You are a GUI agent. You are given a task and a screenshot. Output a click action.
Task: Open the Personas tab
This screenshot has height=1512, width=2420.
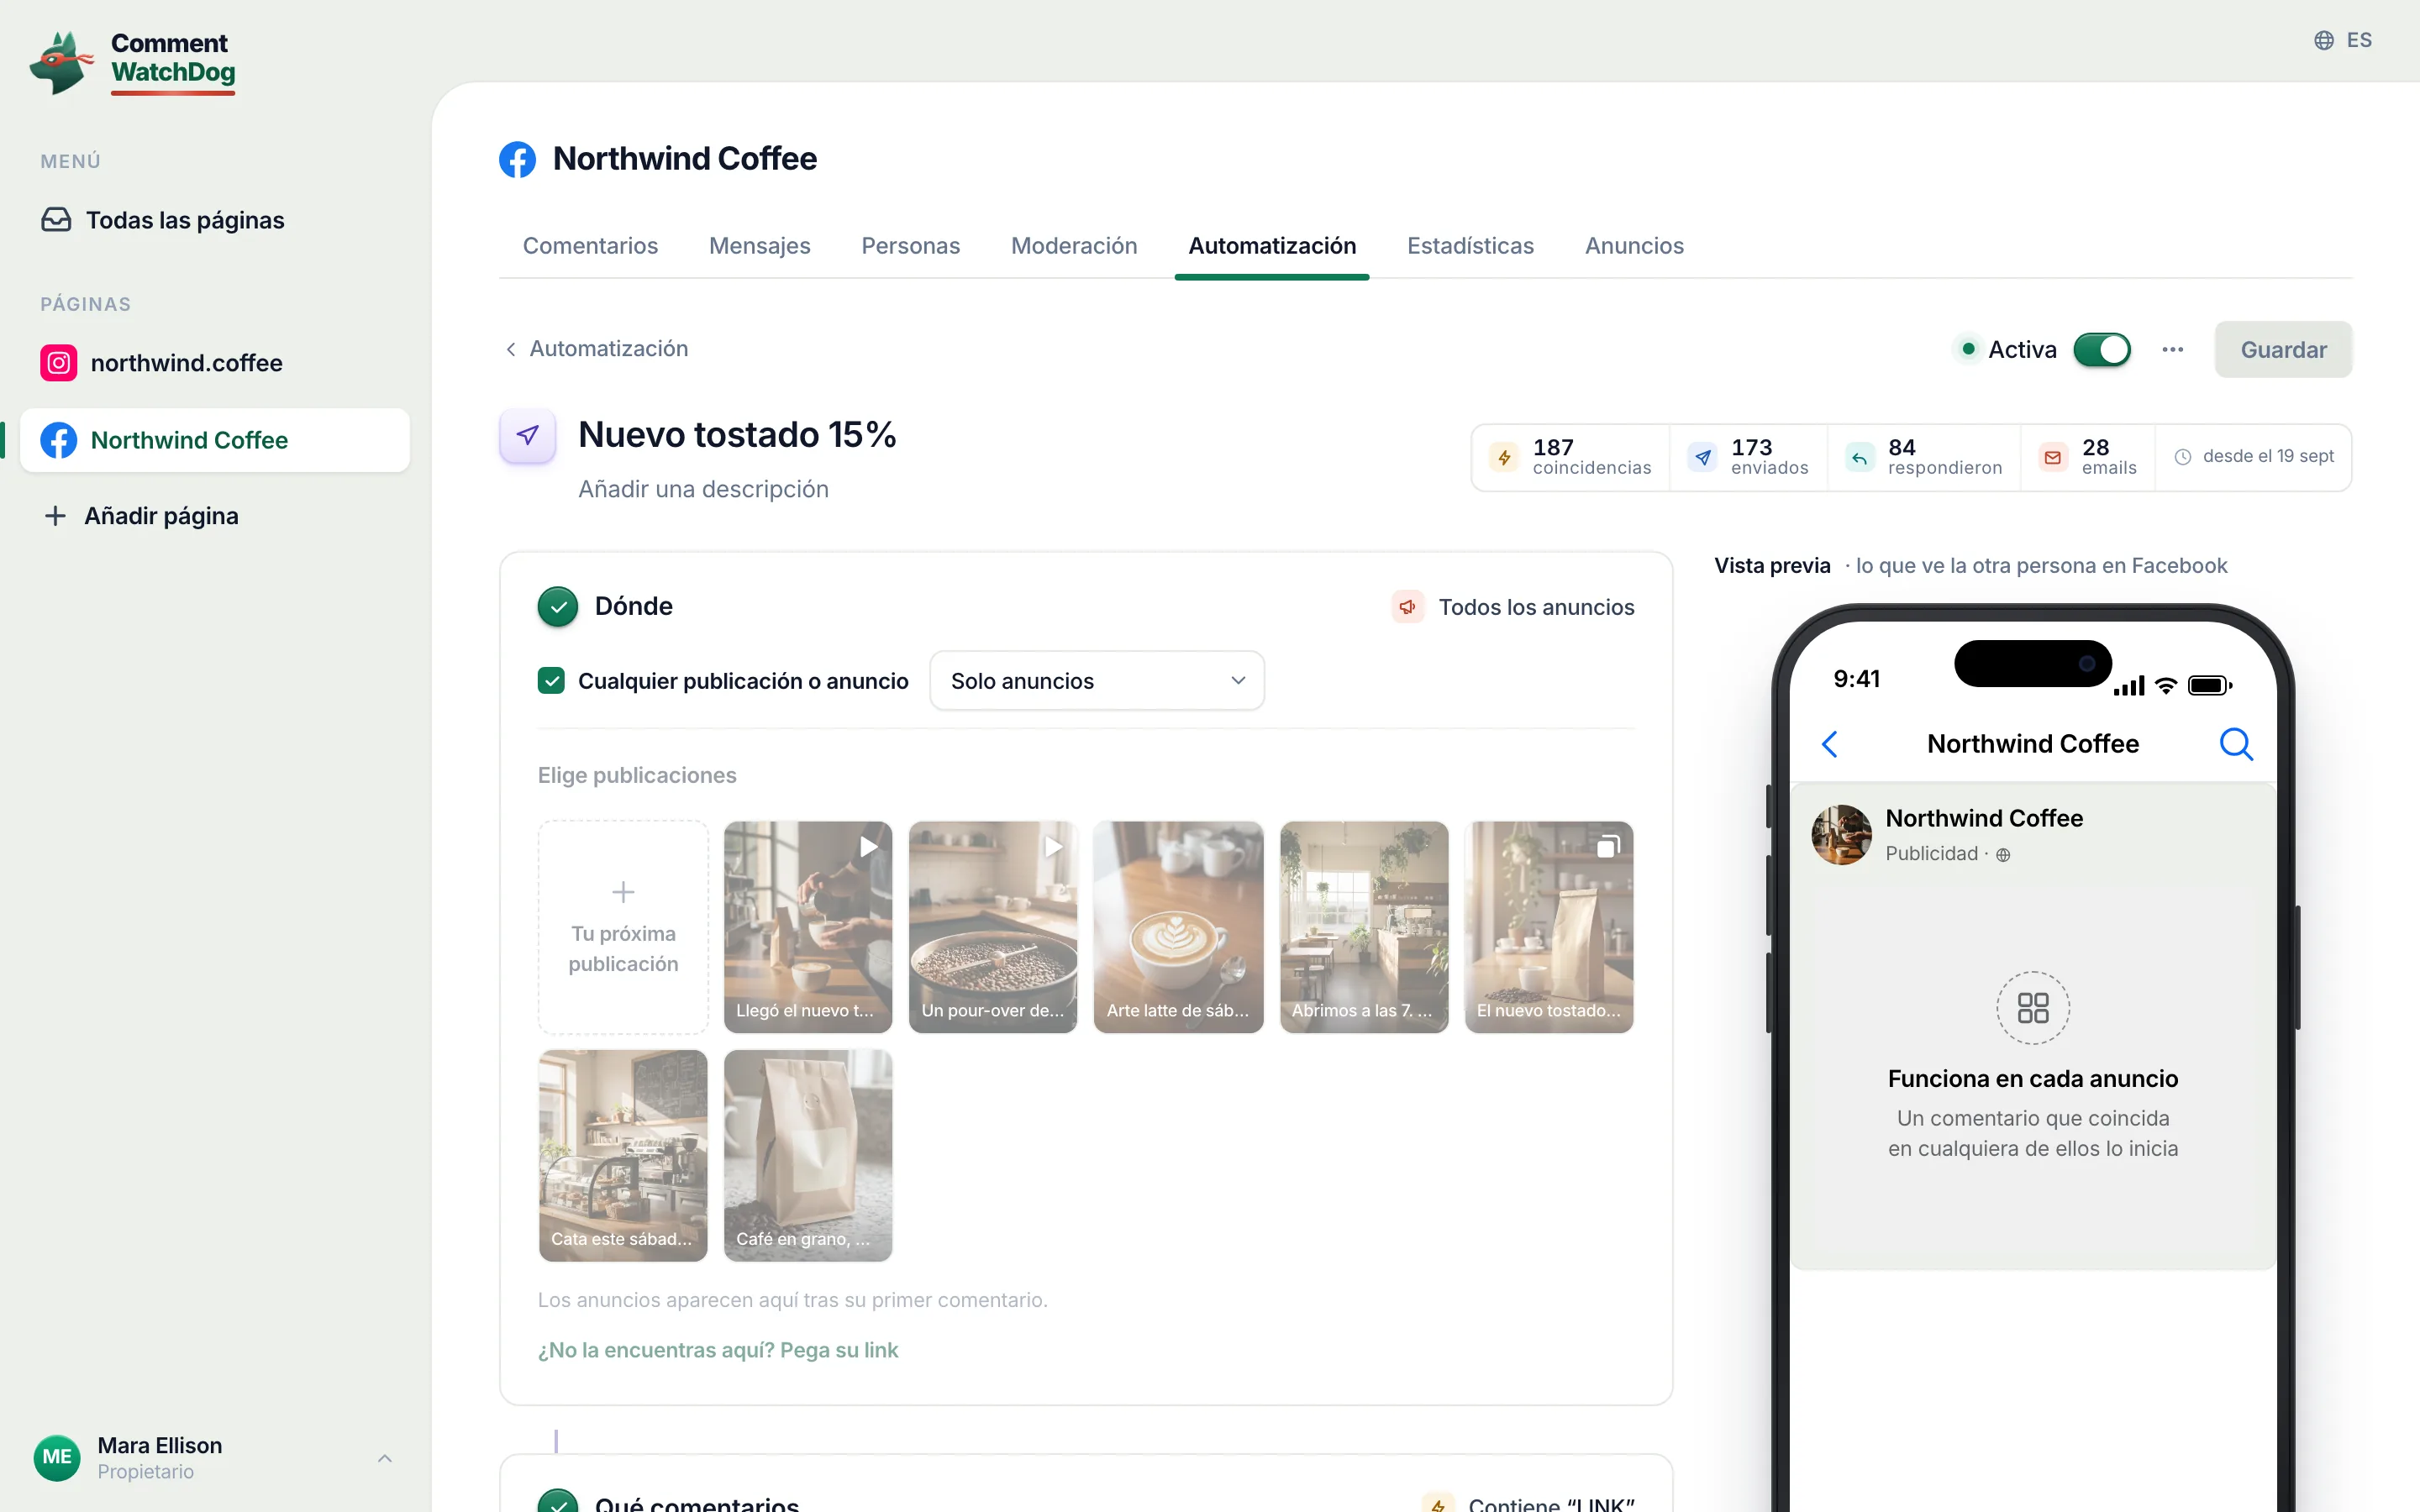click(910, 246)
